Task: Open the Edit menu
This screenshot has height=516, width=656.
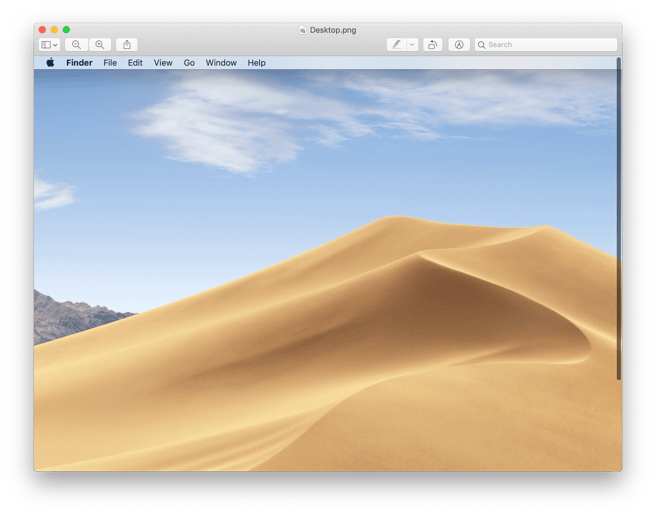Action: (x=135, y=63)
